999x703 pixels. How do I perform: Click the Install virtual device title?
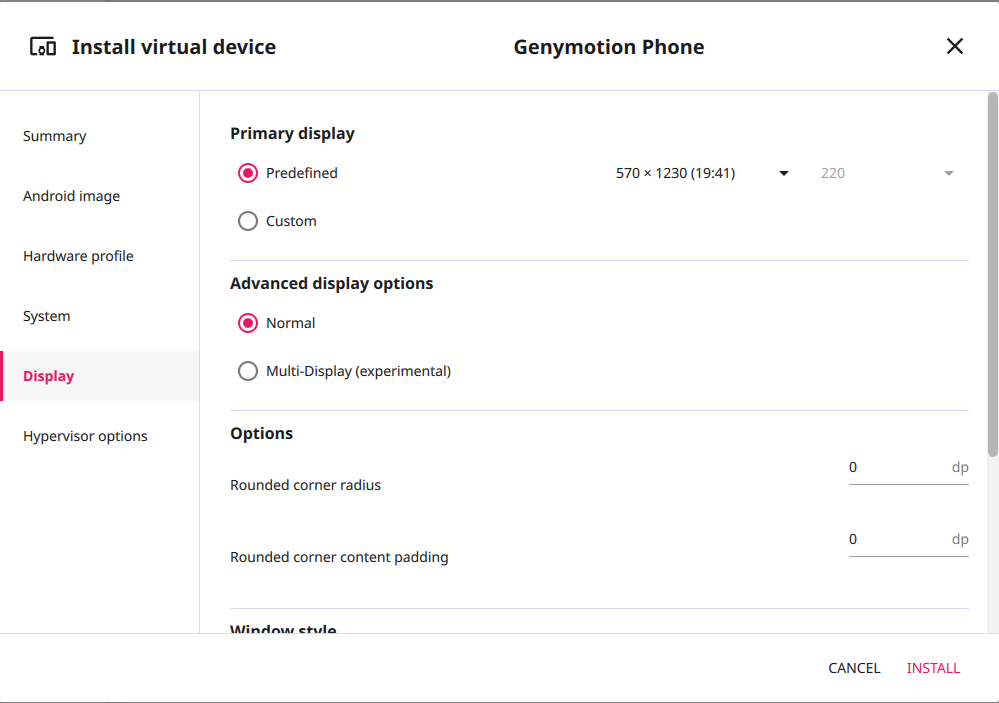[x=173, y=46]
